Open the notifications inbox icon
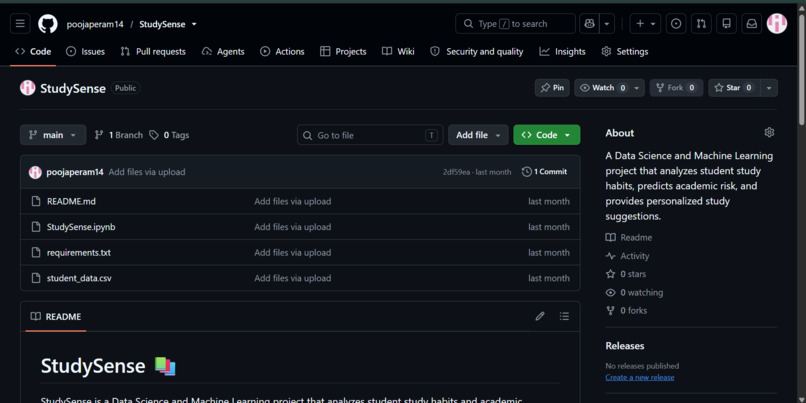Viewport: 806px width, 403px height. 752,24
